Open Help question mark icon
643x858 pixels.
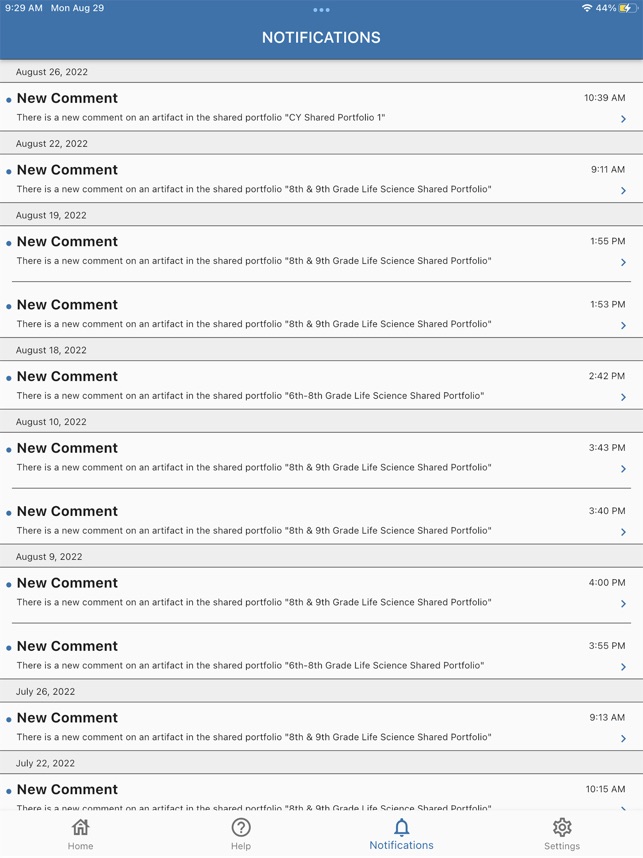(x=241, y=827)
